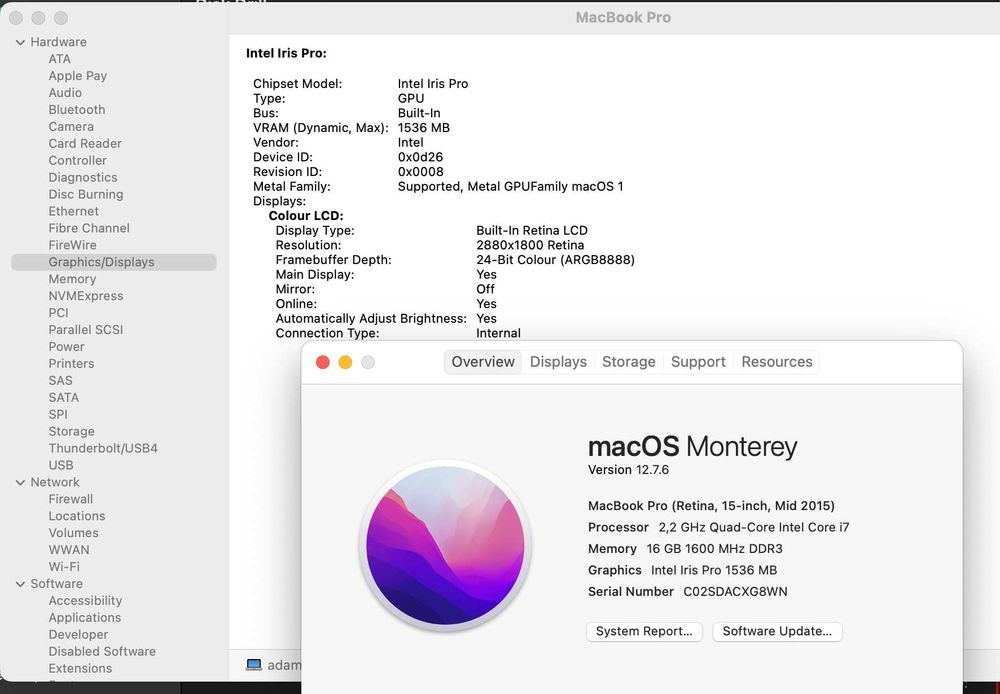Close the About This Mac window

click(323, 362)
